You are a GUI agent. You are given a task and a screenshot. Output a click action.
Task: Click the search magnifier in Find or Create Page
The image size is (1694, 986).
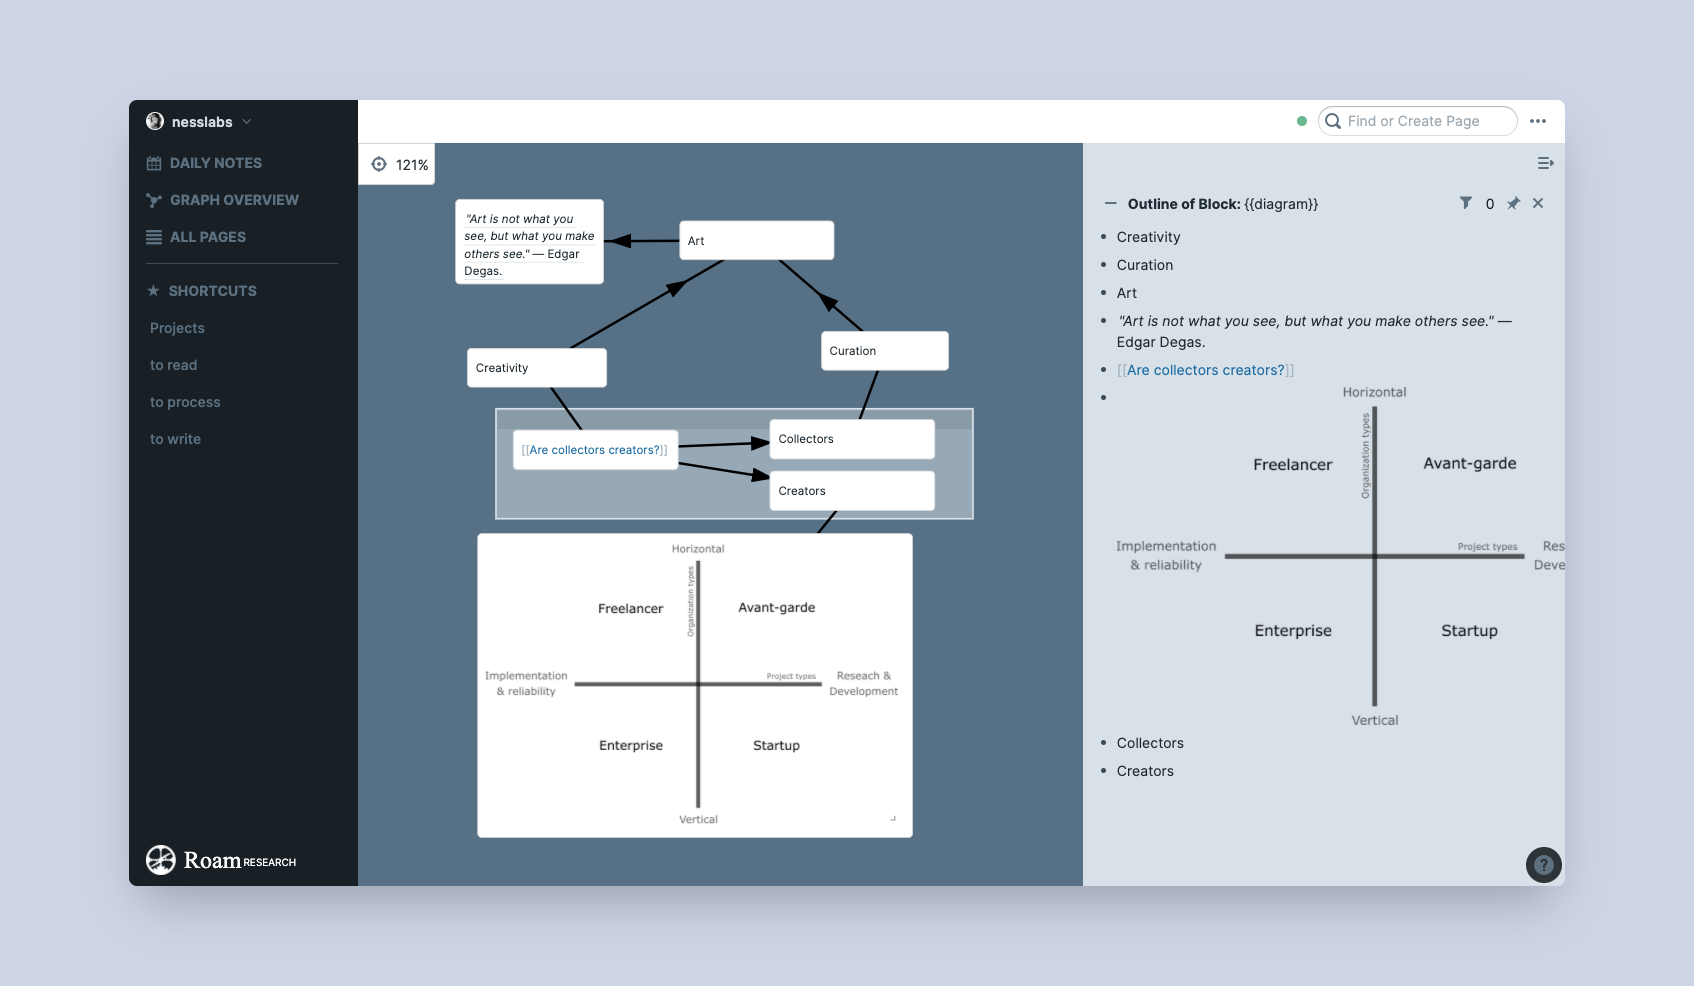[1333, 121]
